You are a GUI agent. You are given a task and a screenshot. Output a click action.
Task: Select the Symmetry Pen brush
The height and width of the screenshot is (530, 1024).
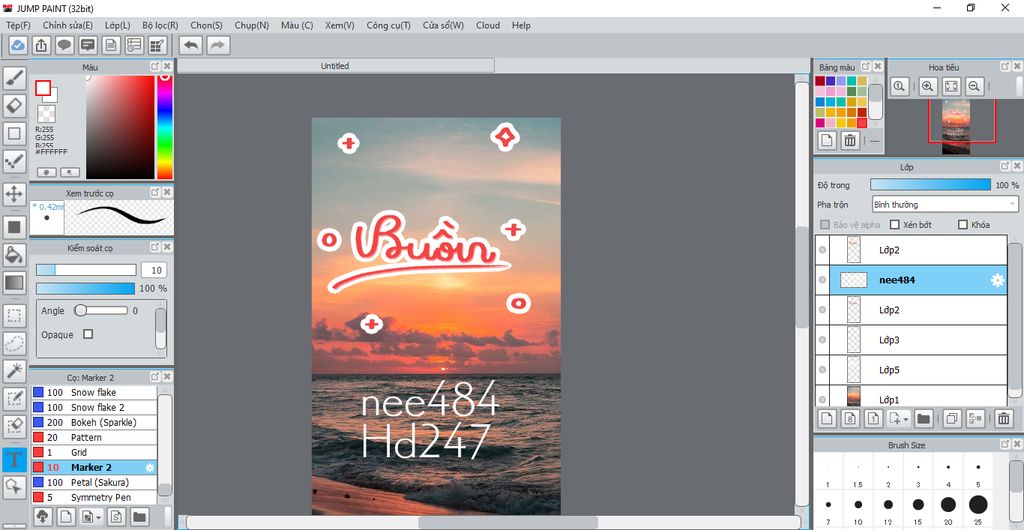[x=94, y=497]
